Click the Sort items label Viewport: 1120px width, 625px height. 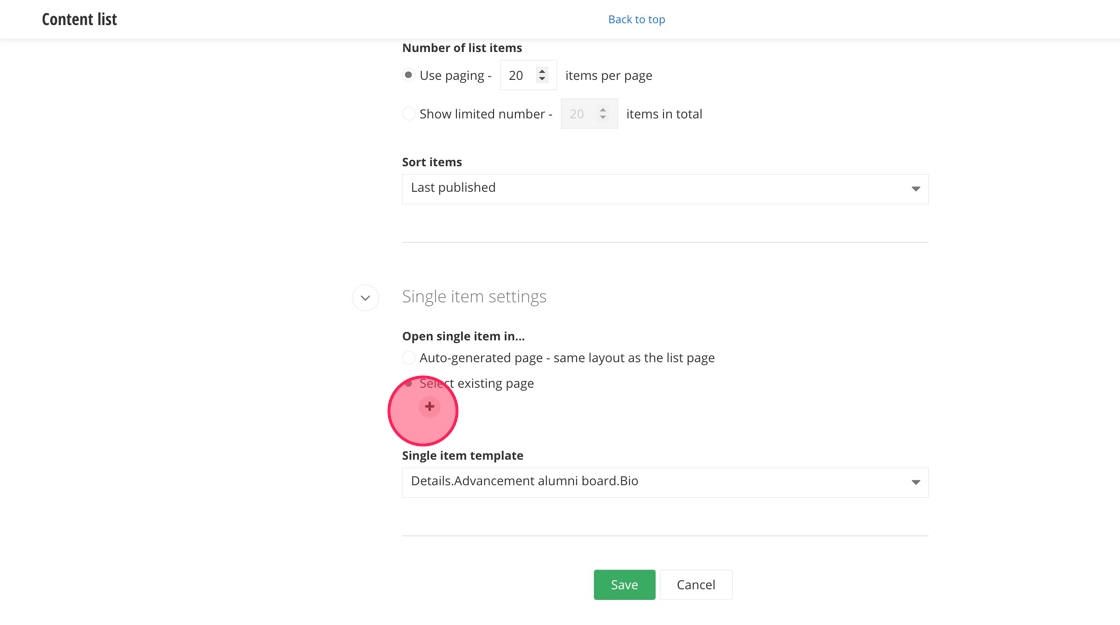[432, 162]
